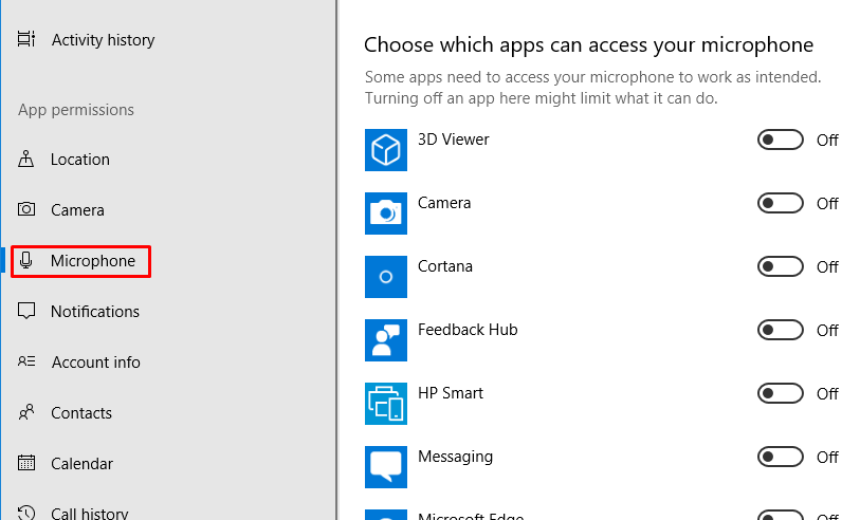
Task: Turn on Messaging microphone toggle
Action: pos(780,457)
